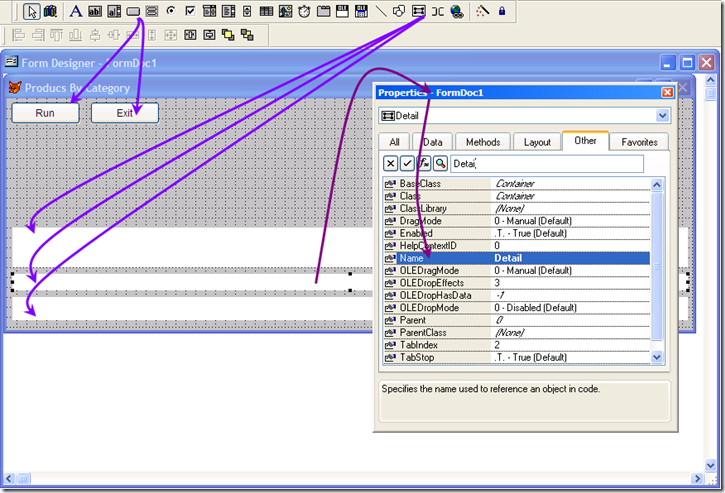The image size is (725, 493).
Task: Click Align Left Sides layout icon
Action: (x=18, y=35)
